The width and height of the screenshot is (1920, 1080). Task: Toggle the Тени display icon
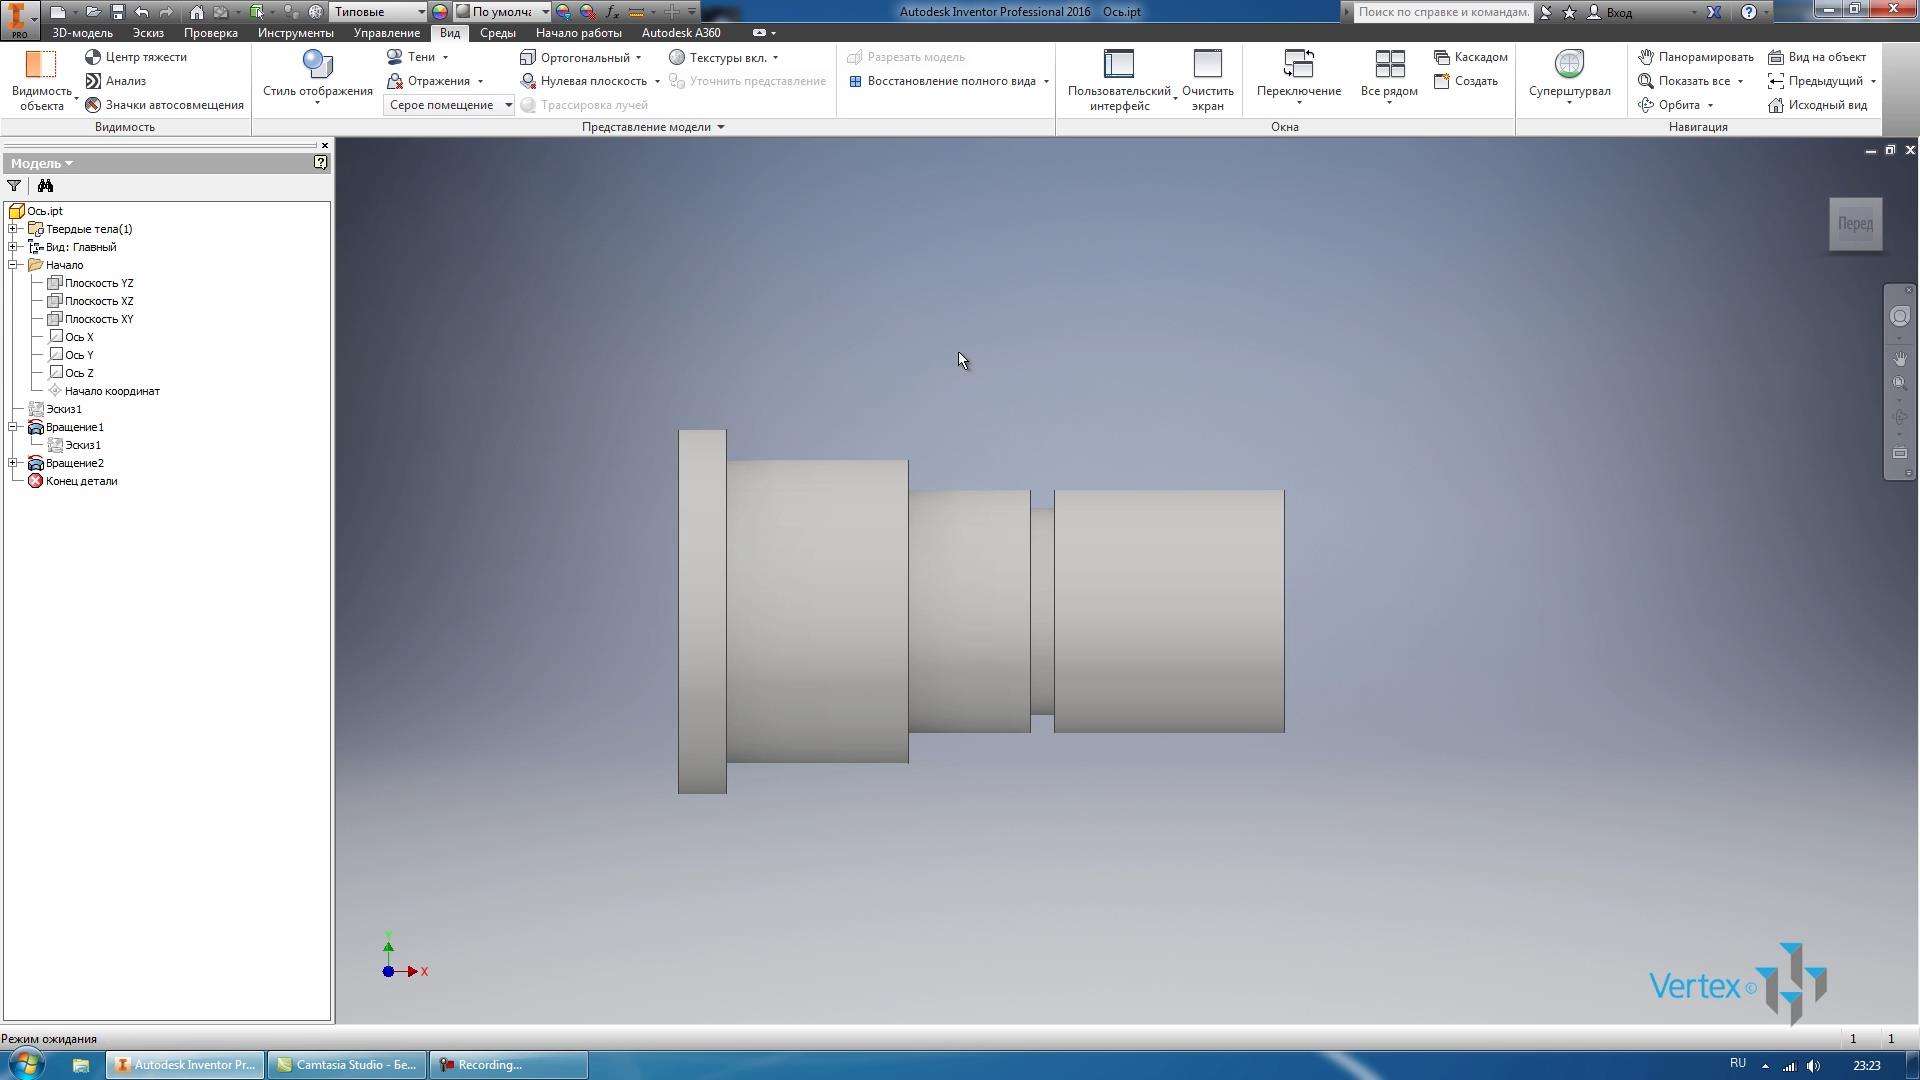click(394, 55)
